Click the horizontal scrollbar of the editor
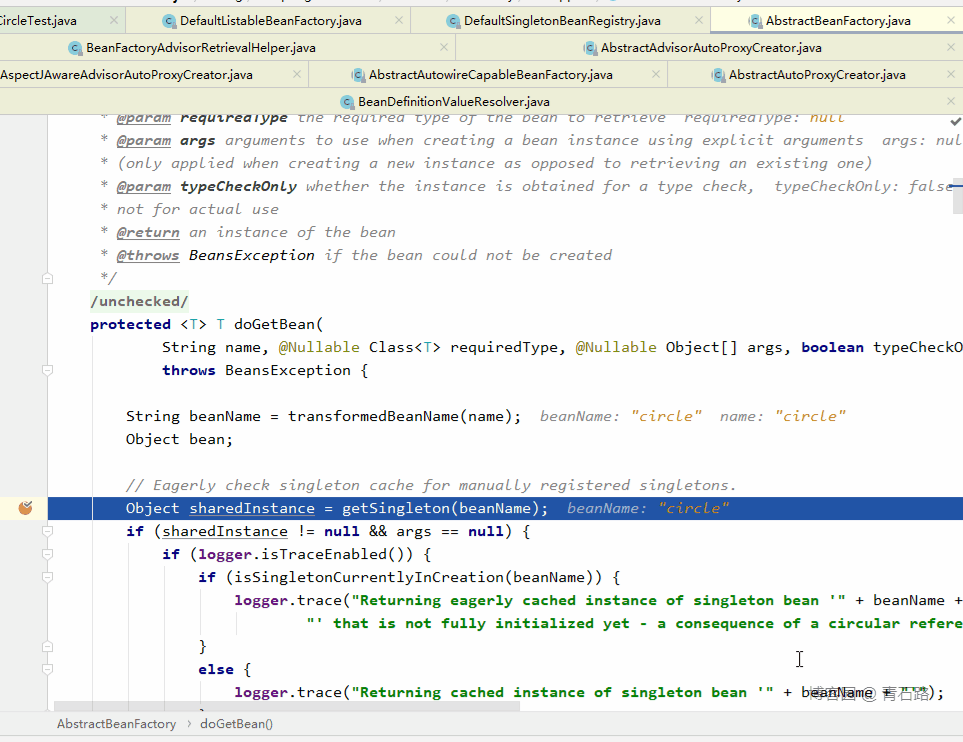963x742 pixels. point(287,706)
